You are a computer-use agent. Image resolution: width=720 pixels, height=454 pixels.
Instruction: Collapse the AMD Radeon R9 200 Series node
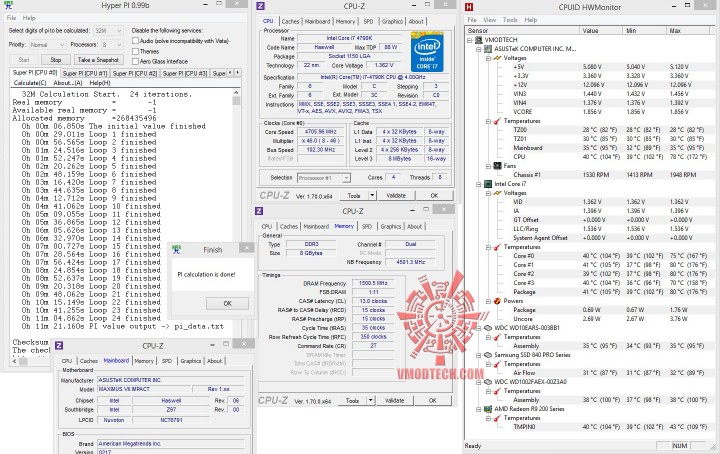tap(478, 409)
